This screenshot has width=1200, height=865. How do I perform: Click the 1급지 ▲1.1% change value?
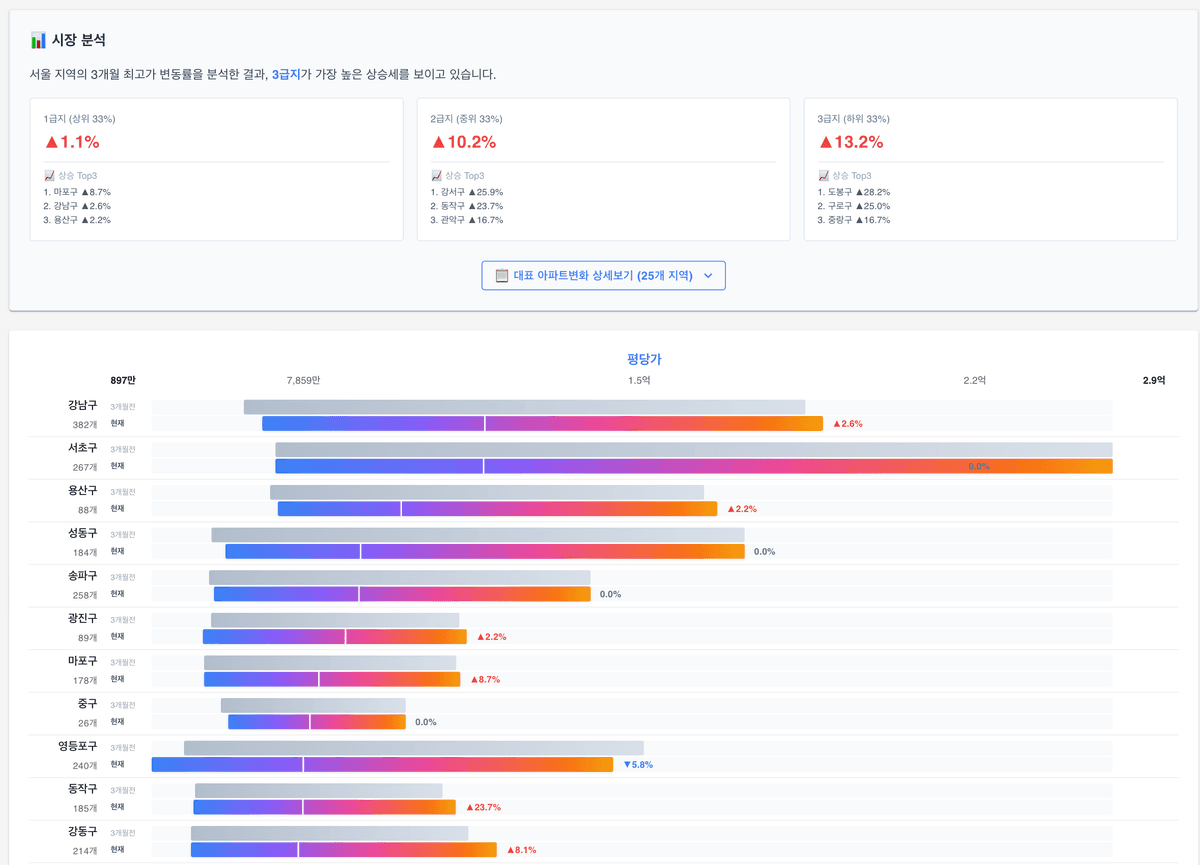pyautogui.click(x=72, y=142)
